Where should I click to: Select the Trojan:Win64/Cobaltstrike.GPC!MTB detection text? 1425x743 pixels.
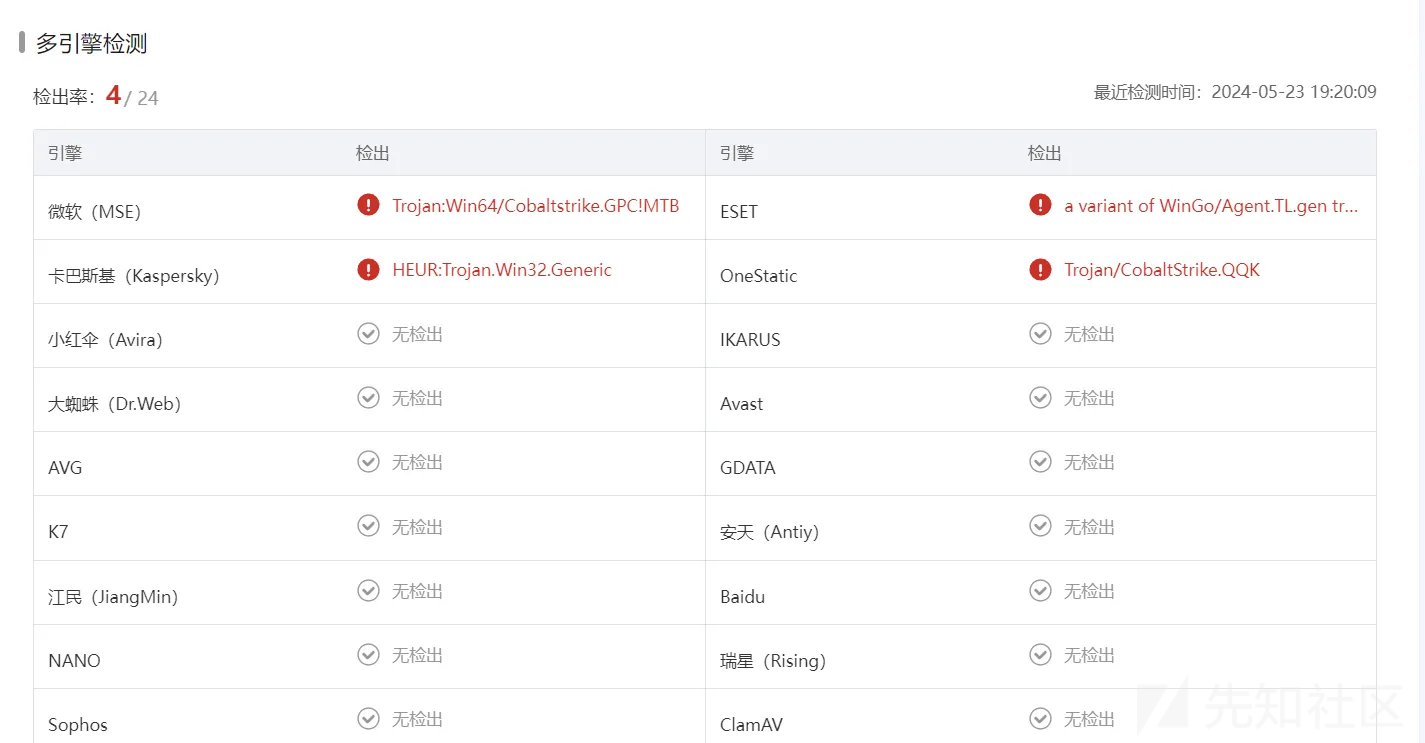tap(536, 206)
